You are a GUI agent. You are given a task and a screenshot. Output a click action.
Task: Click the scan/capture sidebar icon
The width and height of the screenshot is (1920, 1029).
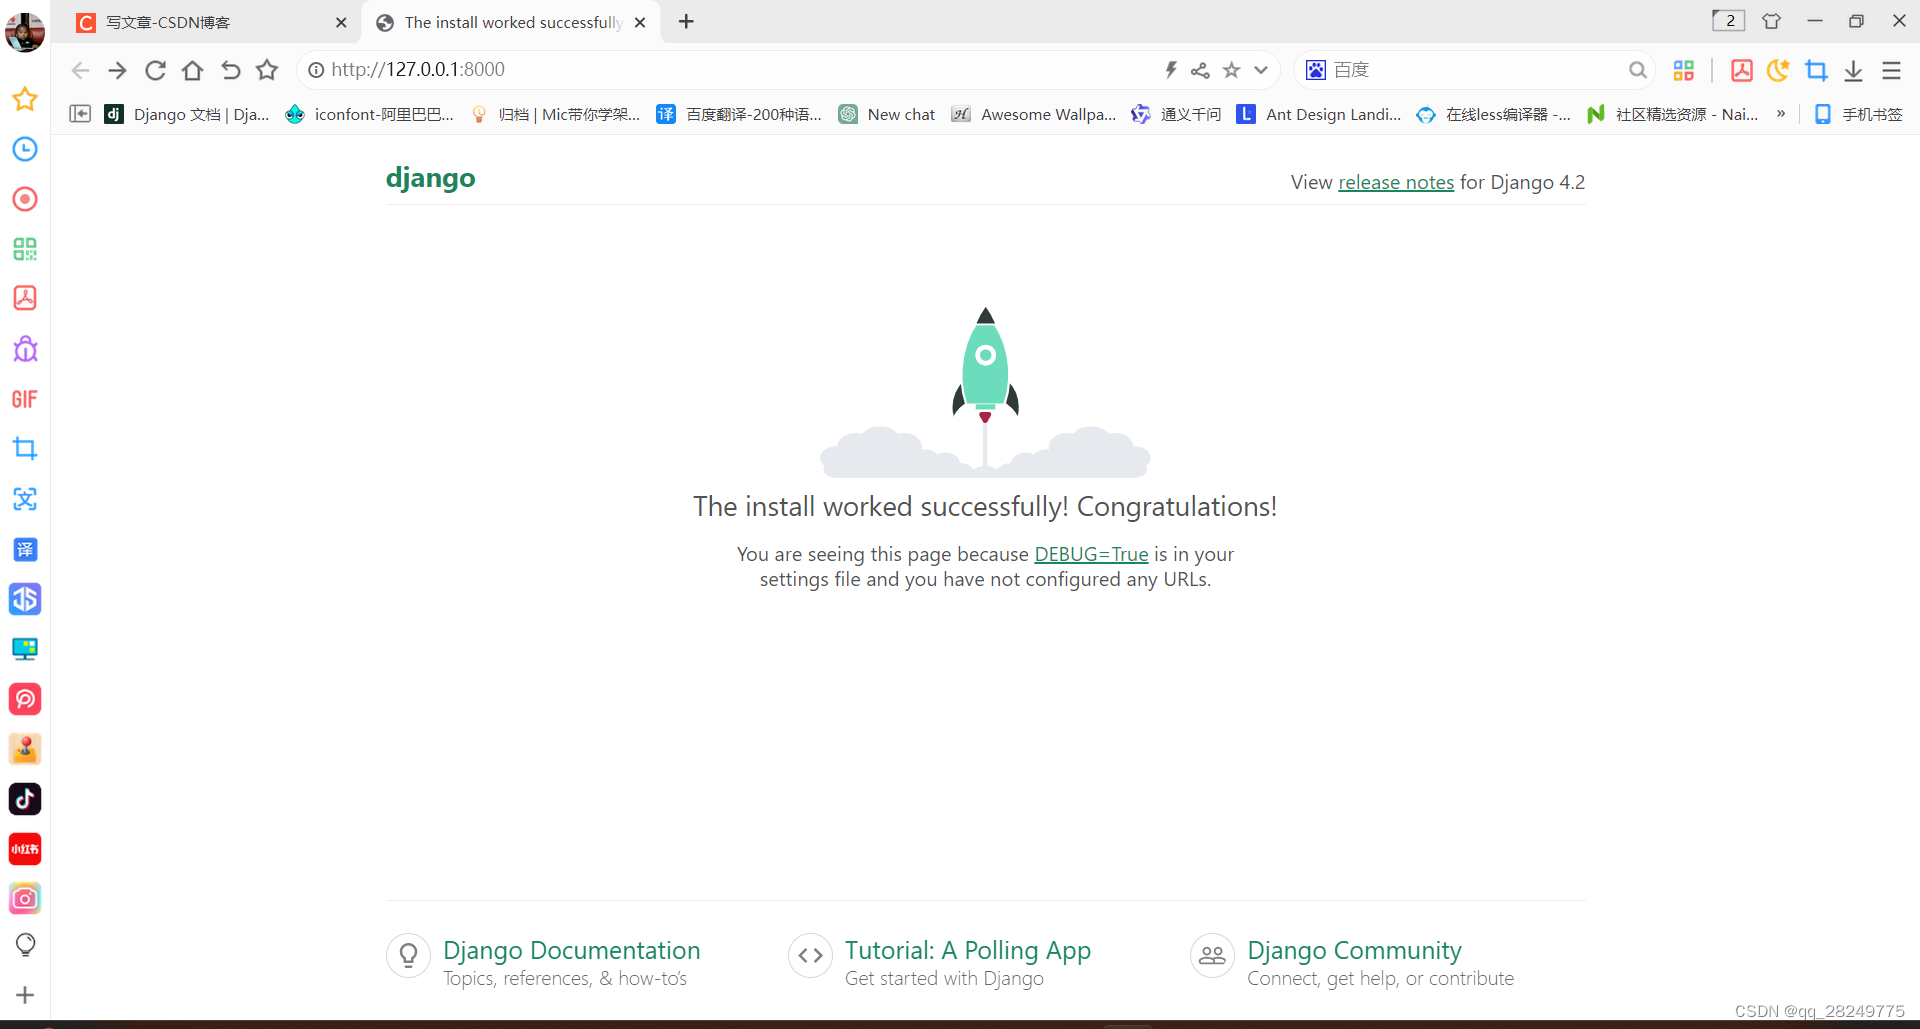point(25,499)
